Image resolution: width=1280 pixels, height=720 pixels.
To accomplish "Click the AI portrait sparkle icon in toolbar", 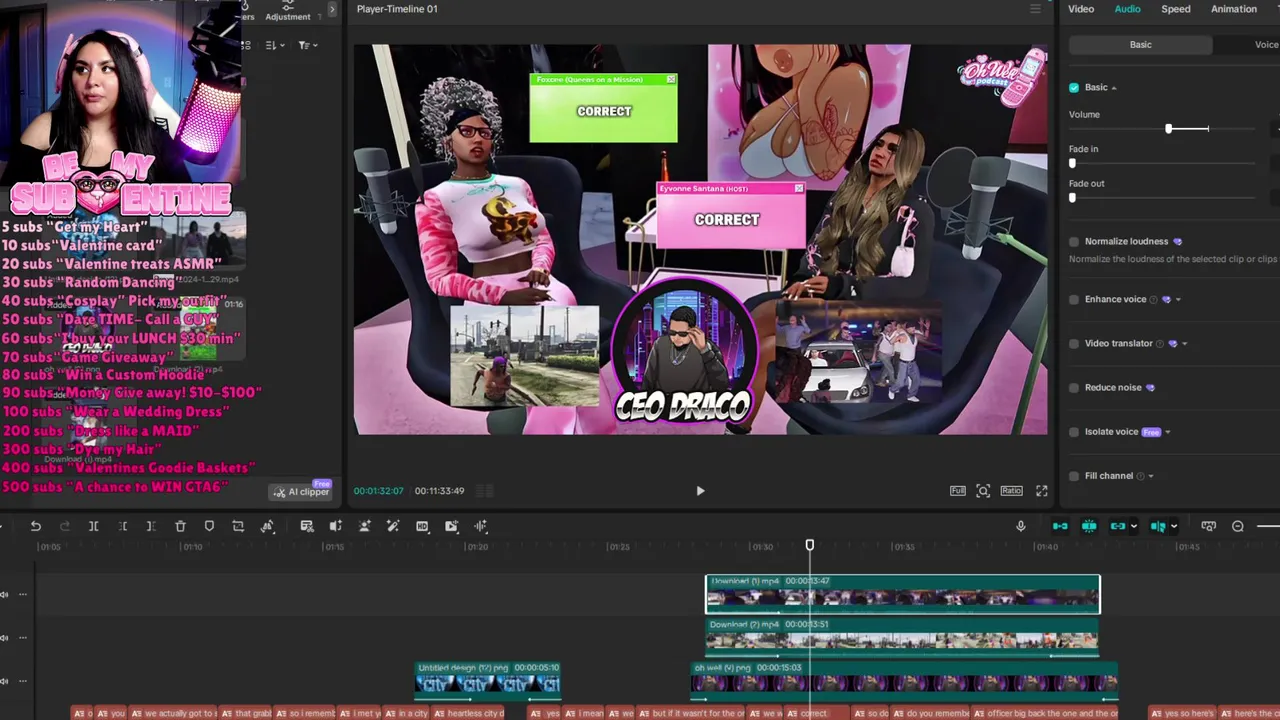I will click(364, 526).
